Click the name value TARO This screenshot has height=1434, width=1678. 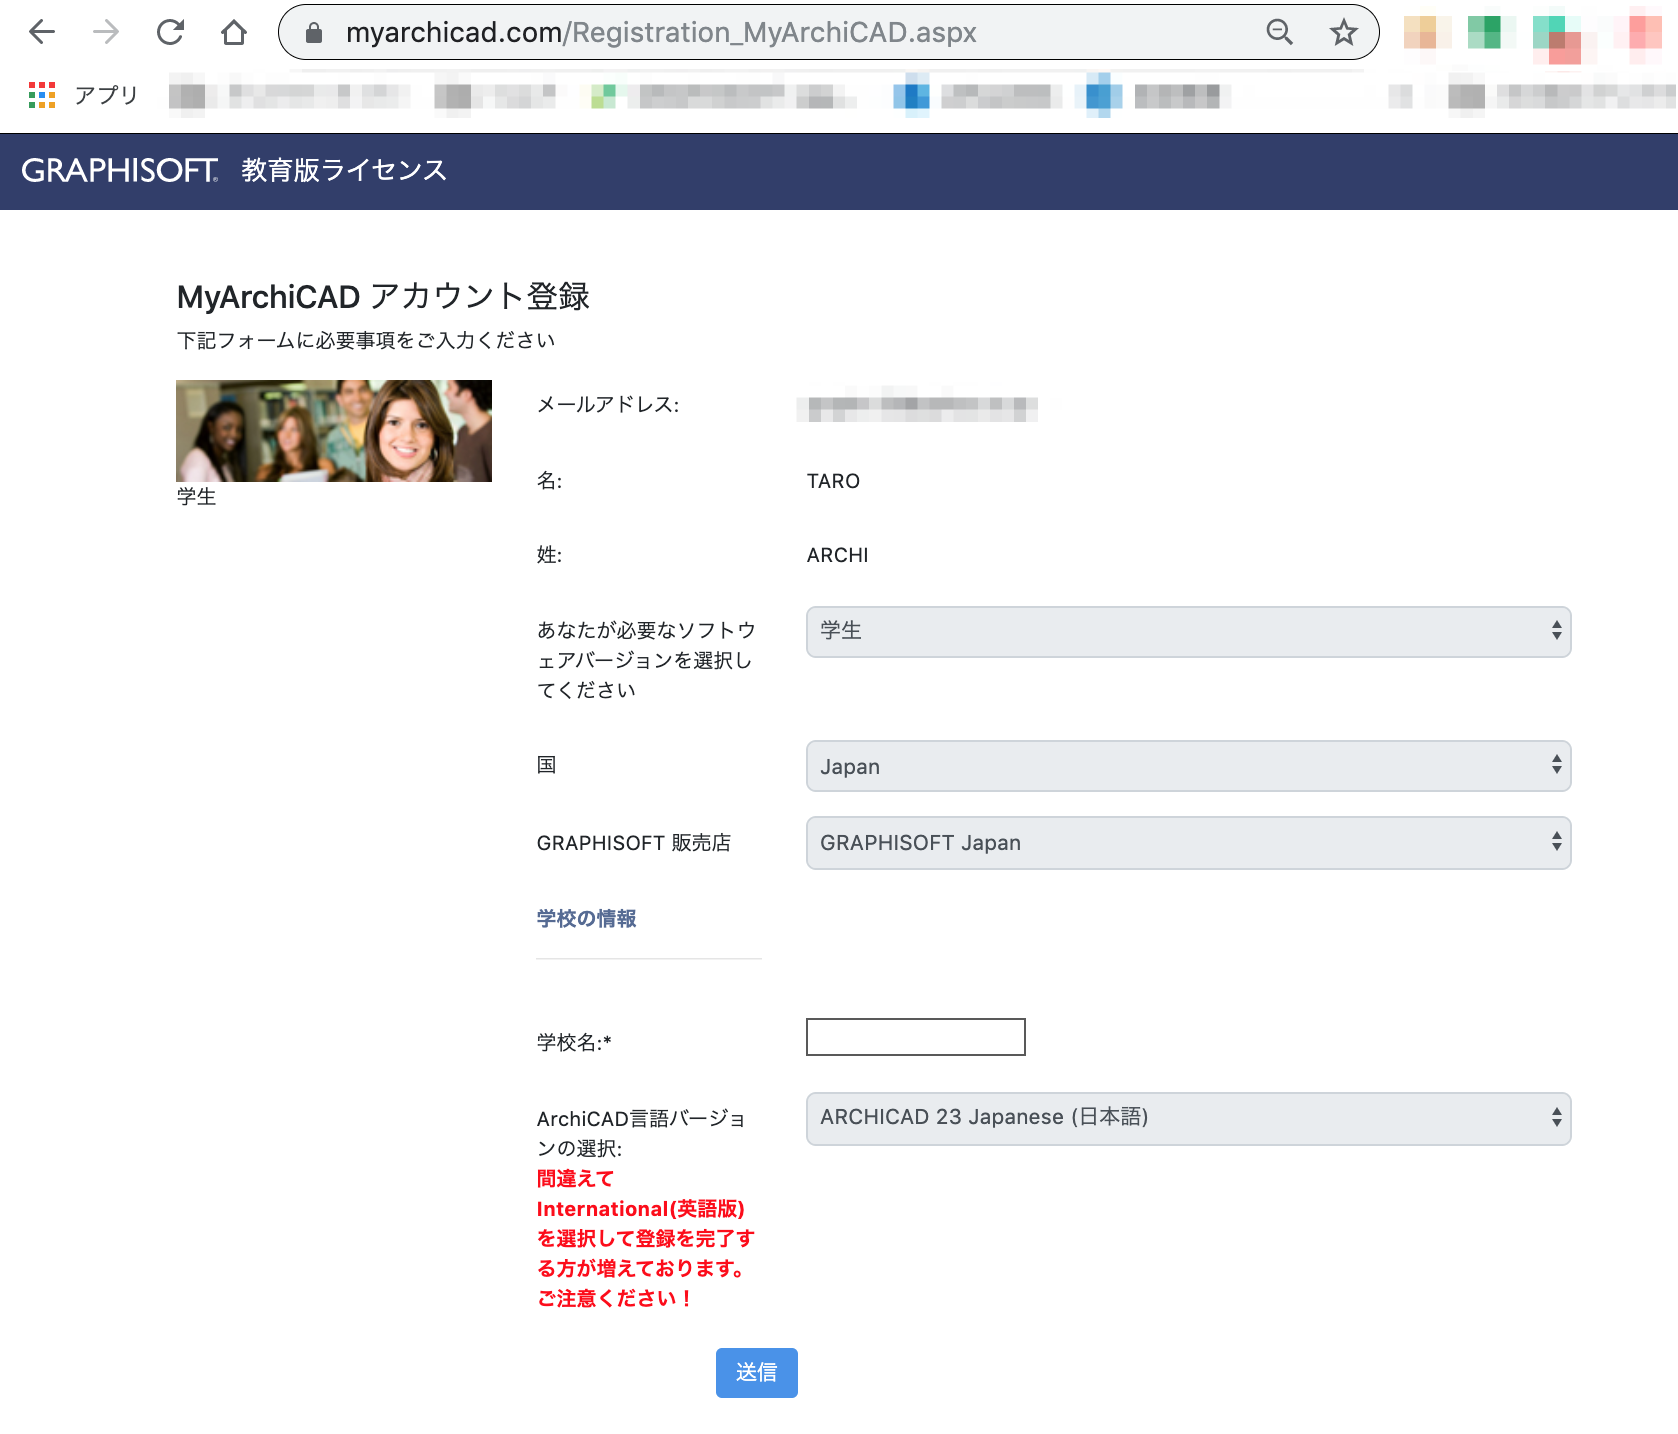[833, 481]
